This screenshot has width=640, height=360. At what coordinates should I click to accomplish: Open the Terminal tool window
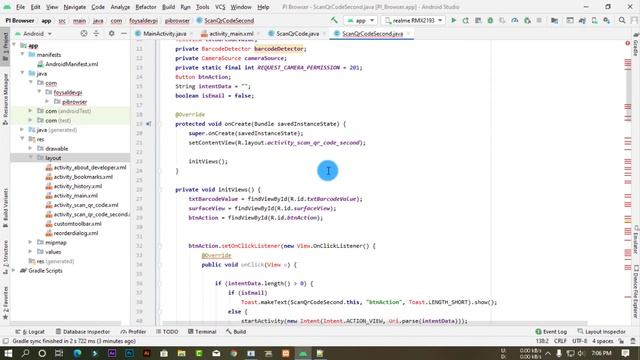[202, 331]
